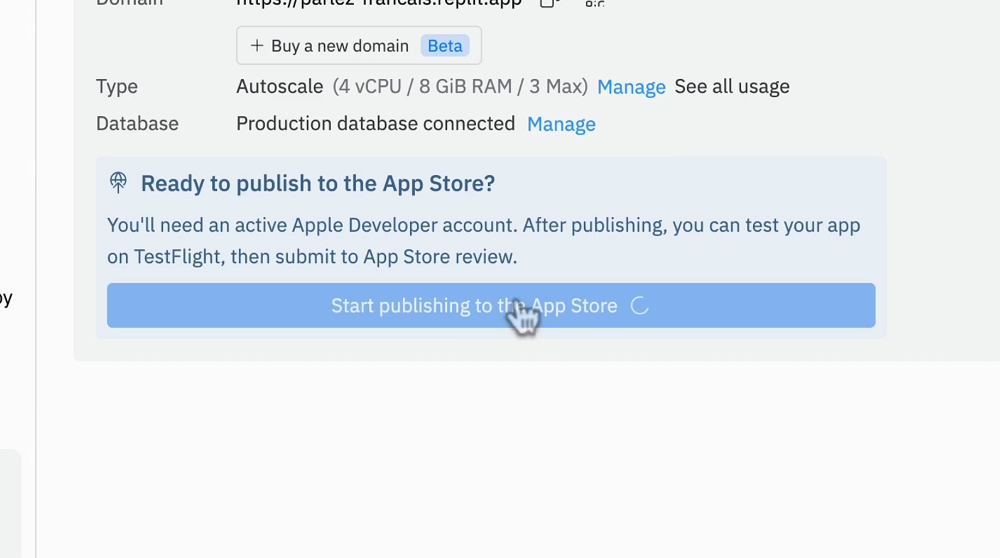Click the left panel divider line

(36, 300)
